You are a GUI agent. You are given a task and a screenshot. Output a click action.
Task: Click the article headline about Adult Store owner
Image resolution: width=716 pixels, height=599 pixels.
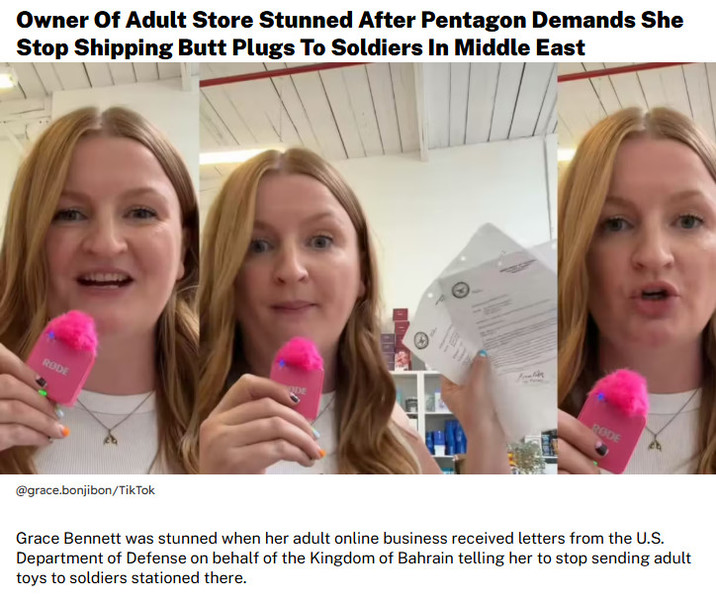pos(350,34)
